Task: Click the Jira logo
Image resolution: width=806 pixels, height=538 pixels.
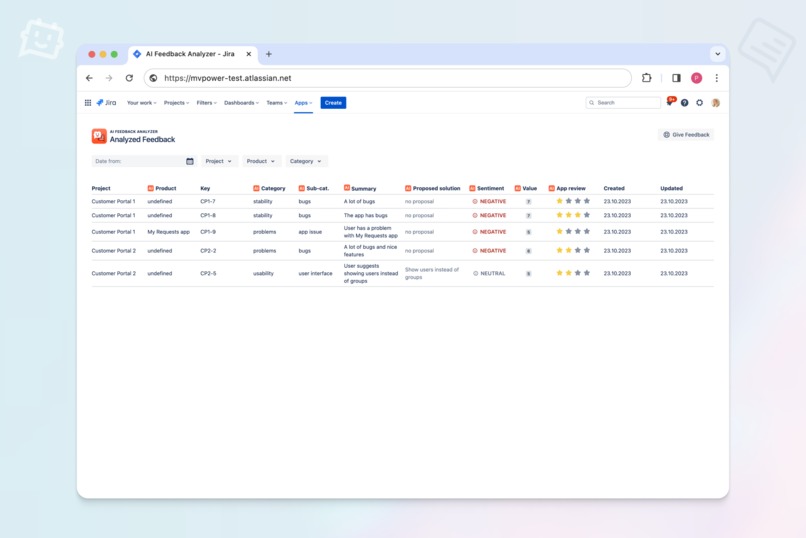Action: tap(106, 103)
